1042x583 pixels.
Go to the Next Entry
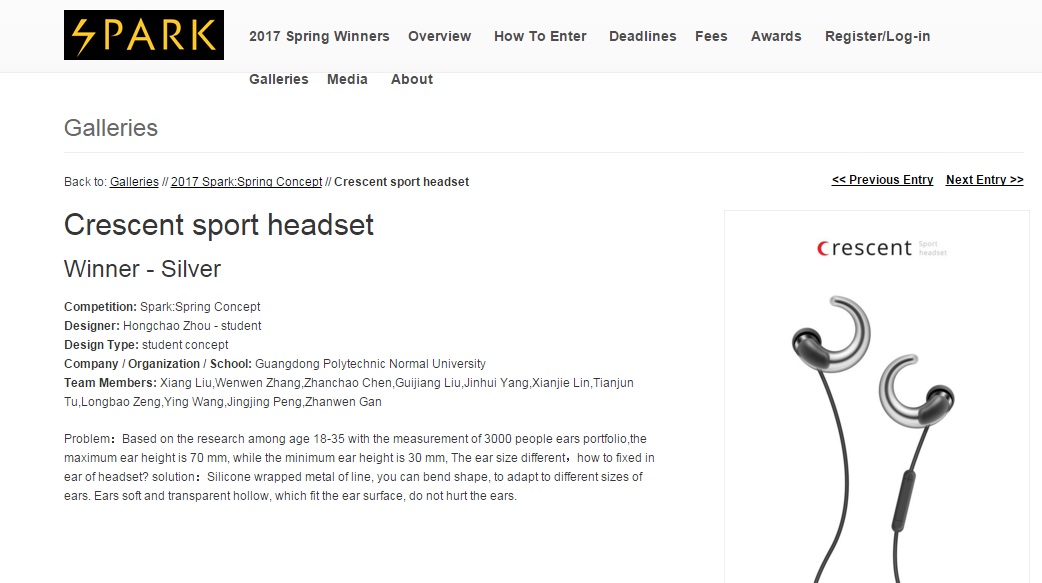[x=984, y=179]
